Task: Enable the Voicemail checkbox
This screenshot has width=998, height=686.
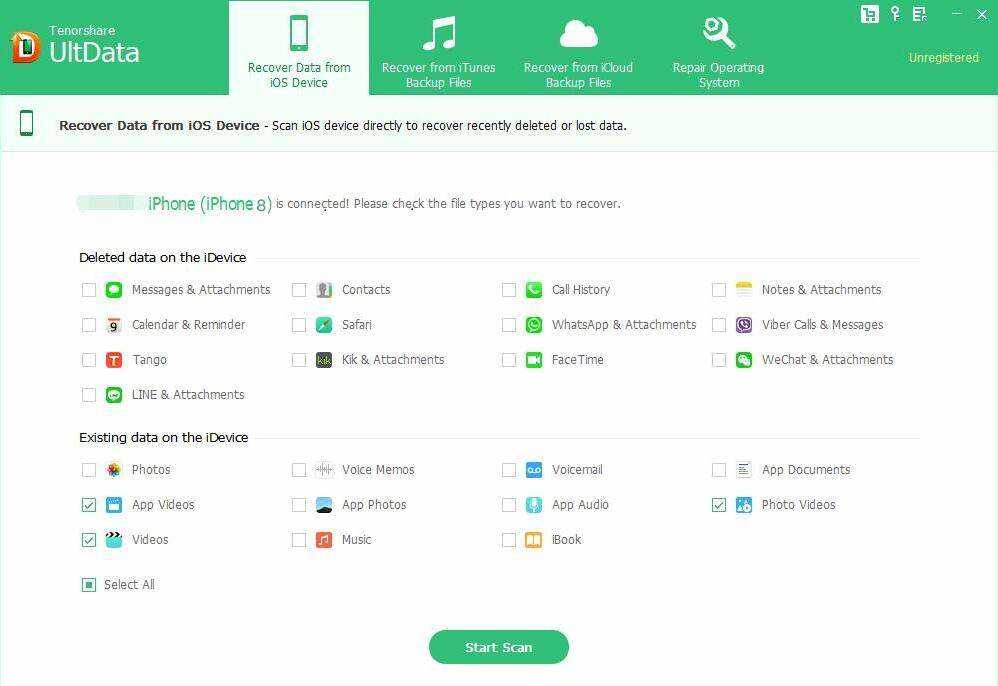Action: pos(509,470)
